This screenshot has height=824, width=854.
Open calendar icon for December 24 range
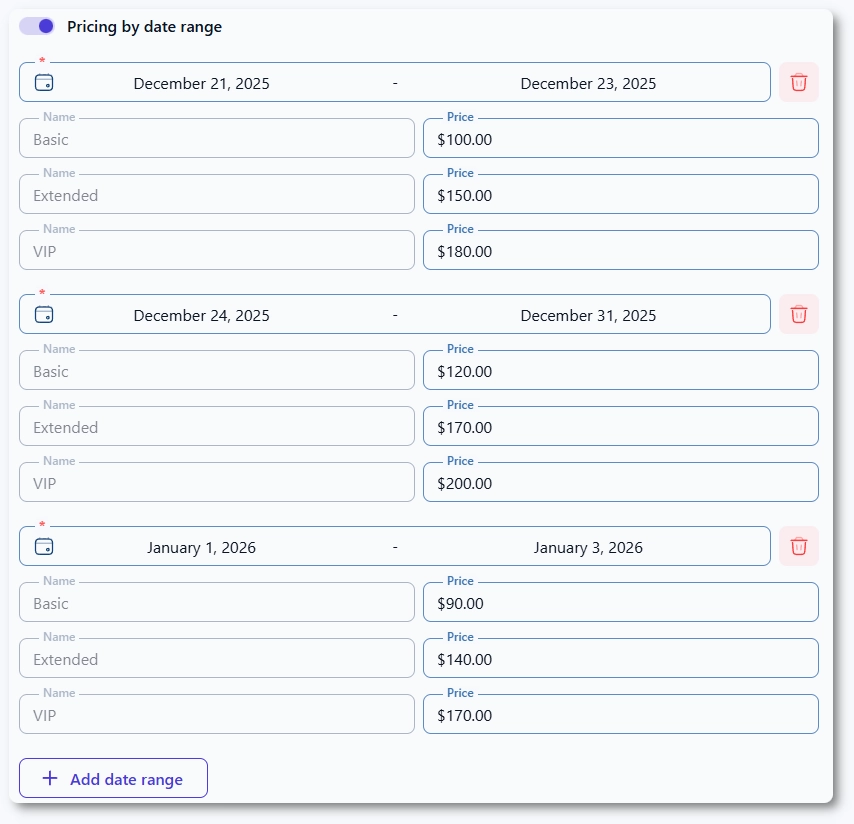[x=44, y=315]
